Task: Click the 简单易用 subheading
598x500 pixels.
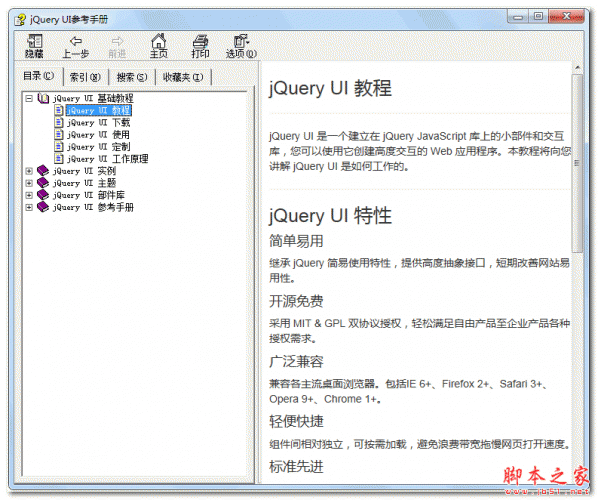Action: pyautogui.click(x=296, y=241)
